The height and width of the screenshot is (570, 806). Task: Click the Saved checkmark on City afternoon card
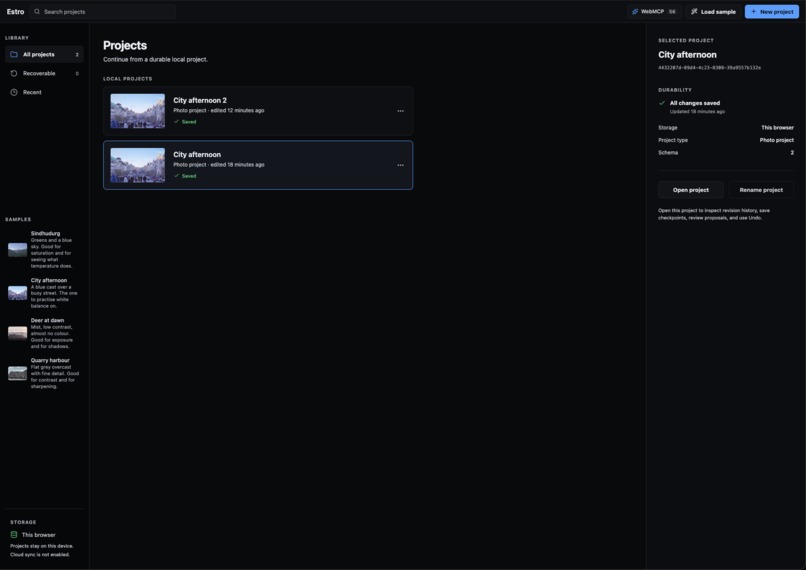tap(176, 176)
